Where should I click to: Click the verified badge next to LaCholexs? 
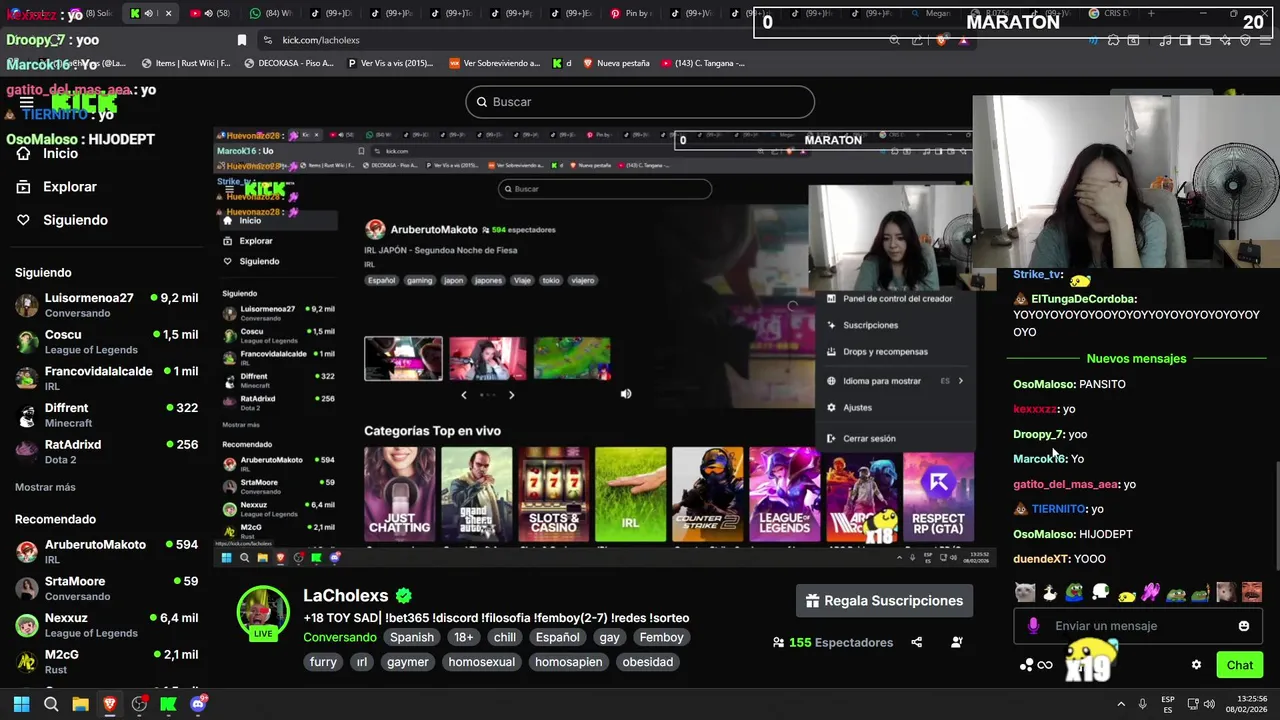coord(404,596)
